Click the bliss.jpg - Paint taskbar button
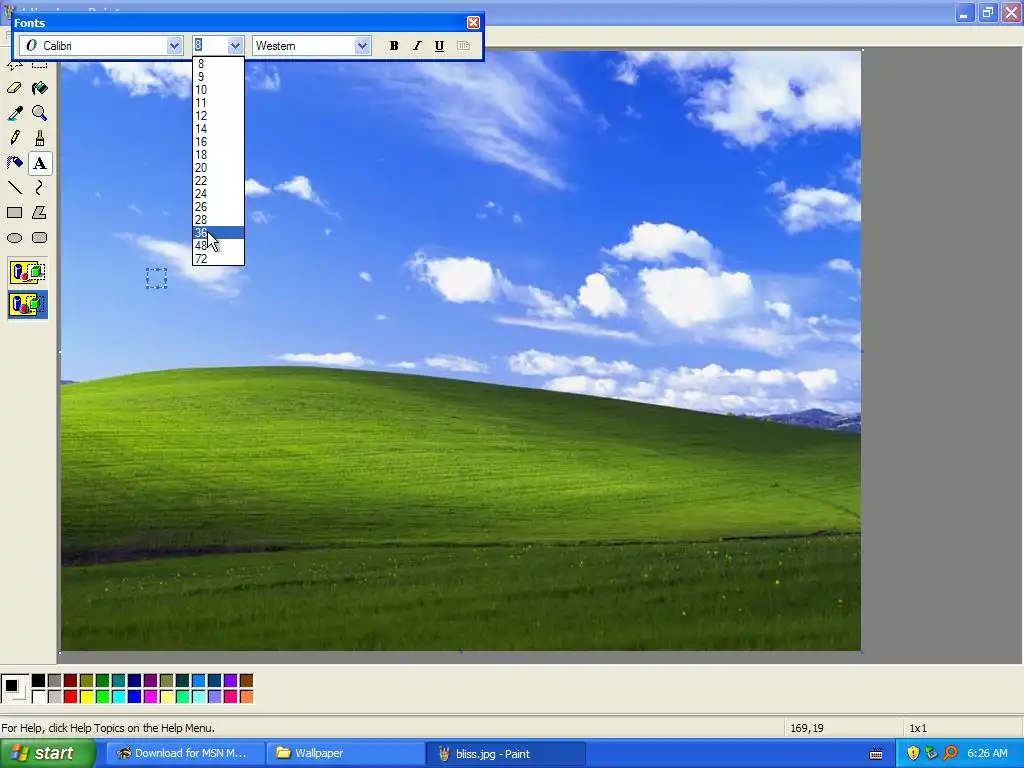1024x768 pixels. [x=506, y=754]
